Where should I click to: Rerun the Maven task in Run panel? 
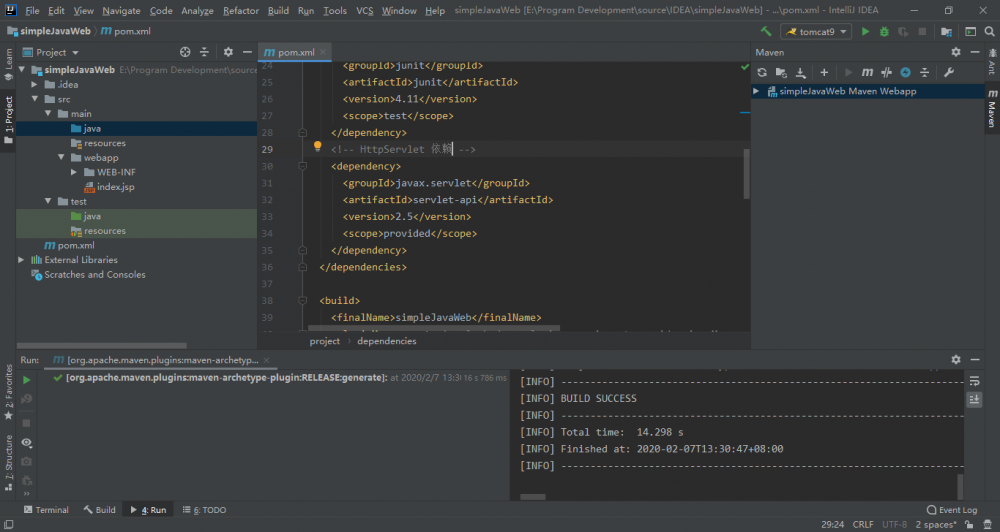point(27,380)
